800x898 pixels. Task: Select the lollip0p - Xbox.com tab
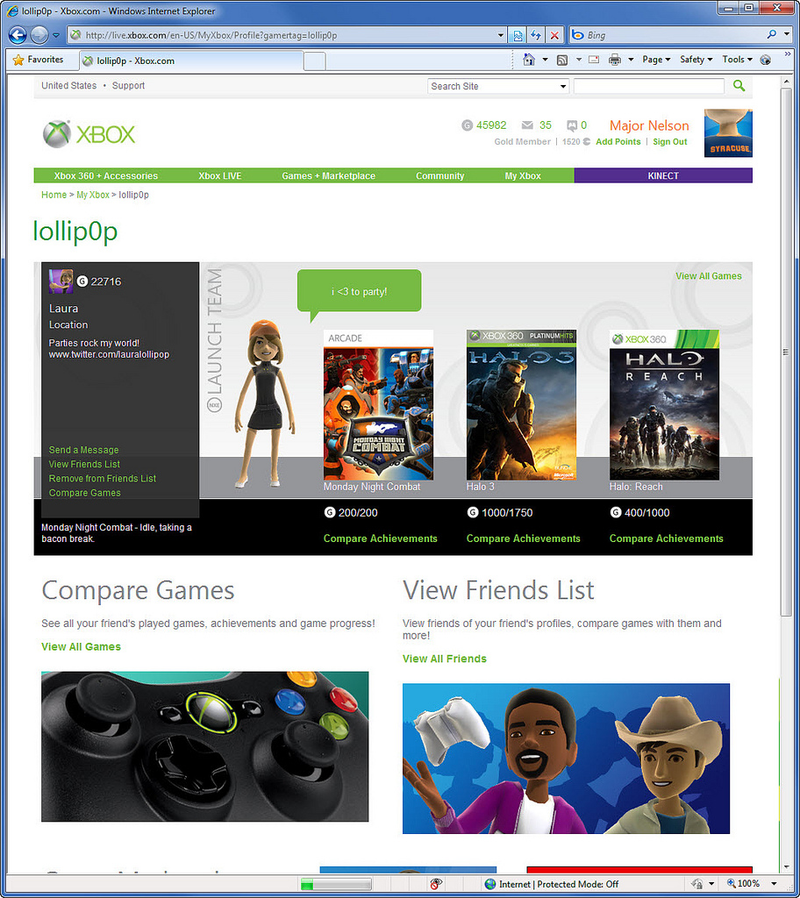click(191, 60)
